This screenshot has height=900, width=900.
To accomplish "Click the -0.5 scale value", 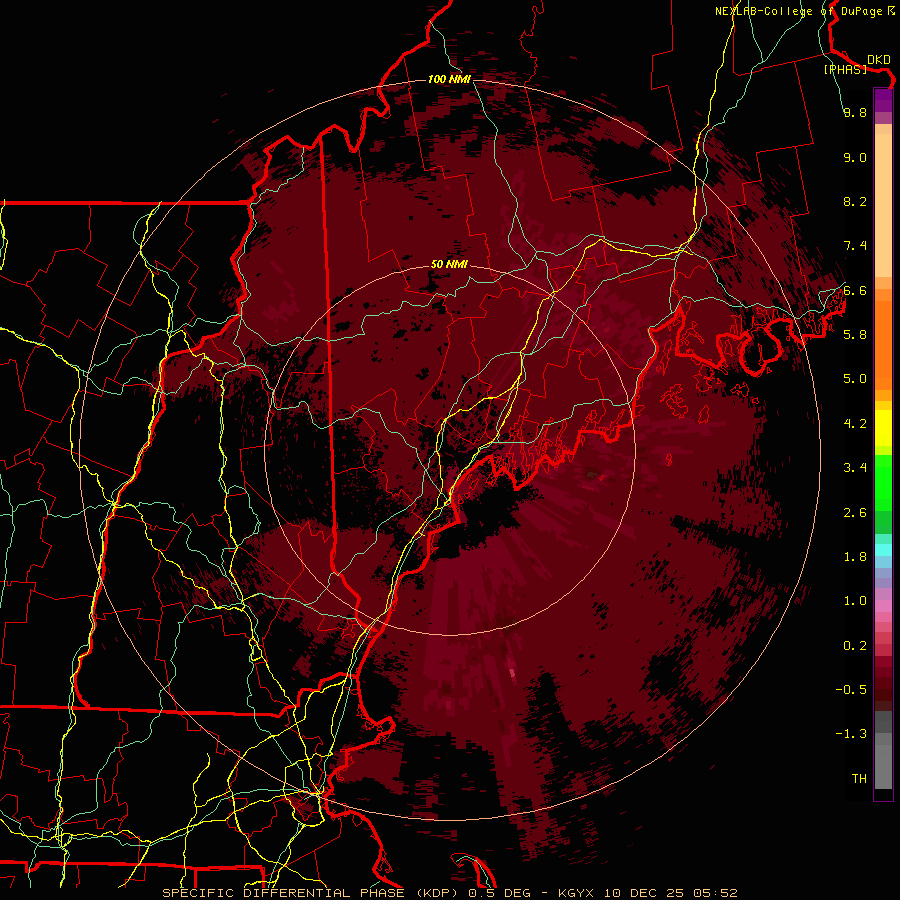I will point(851,690).
